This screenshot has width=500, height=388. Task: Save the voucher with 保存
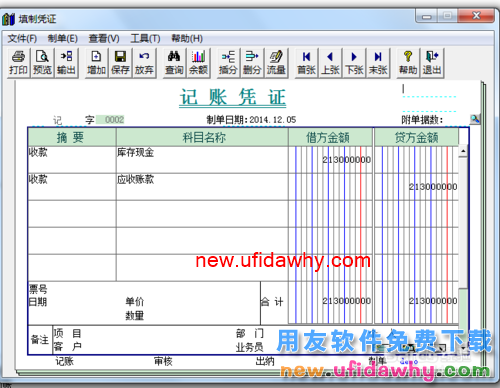pos(120,63)
